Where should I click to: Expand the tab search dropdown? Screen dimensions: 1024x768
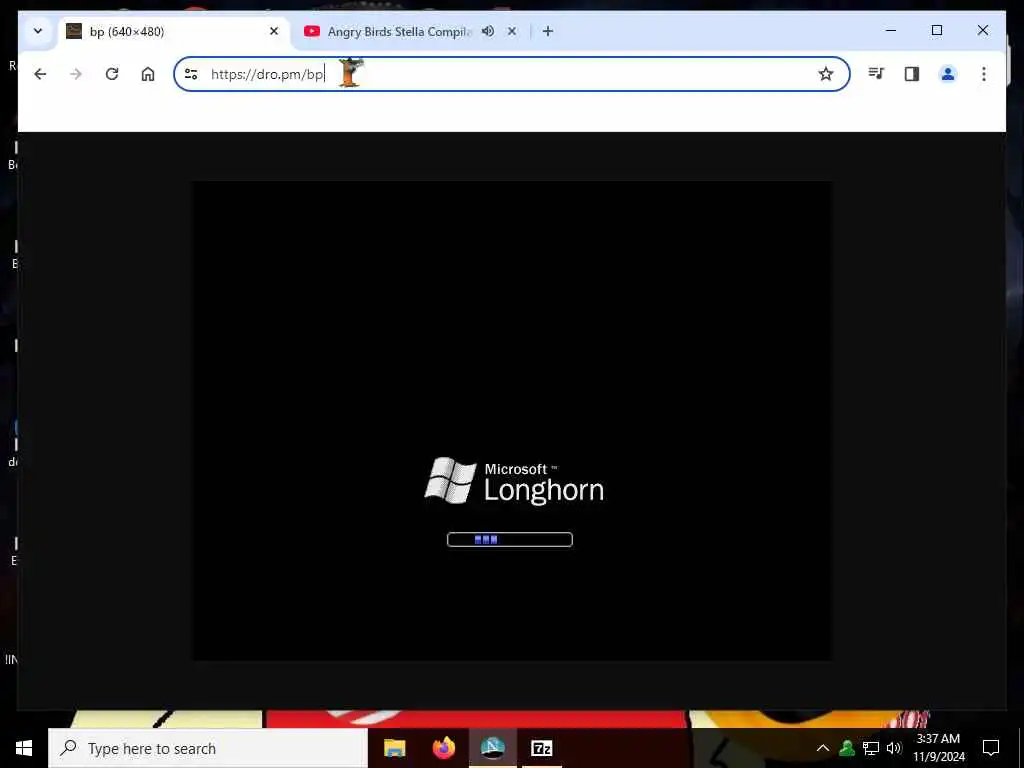click(38, 31)
